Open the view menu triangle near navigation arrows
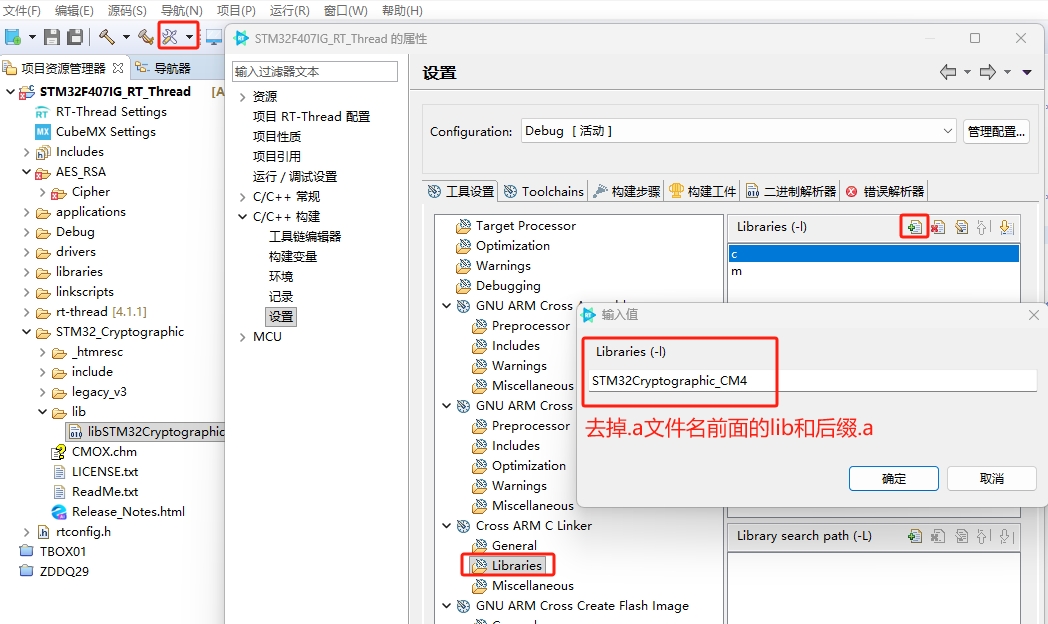This screenshot has width=1048, height=624. point(1027,72)
